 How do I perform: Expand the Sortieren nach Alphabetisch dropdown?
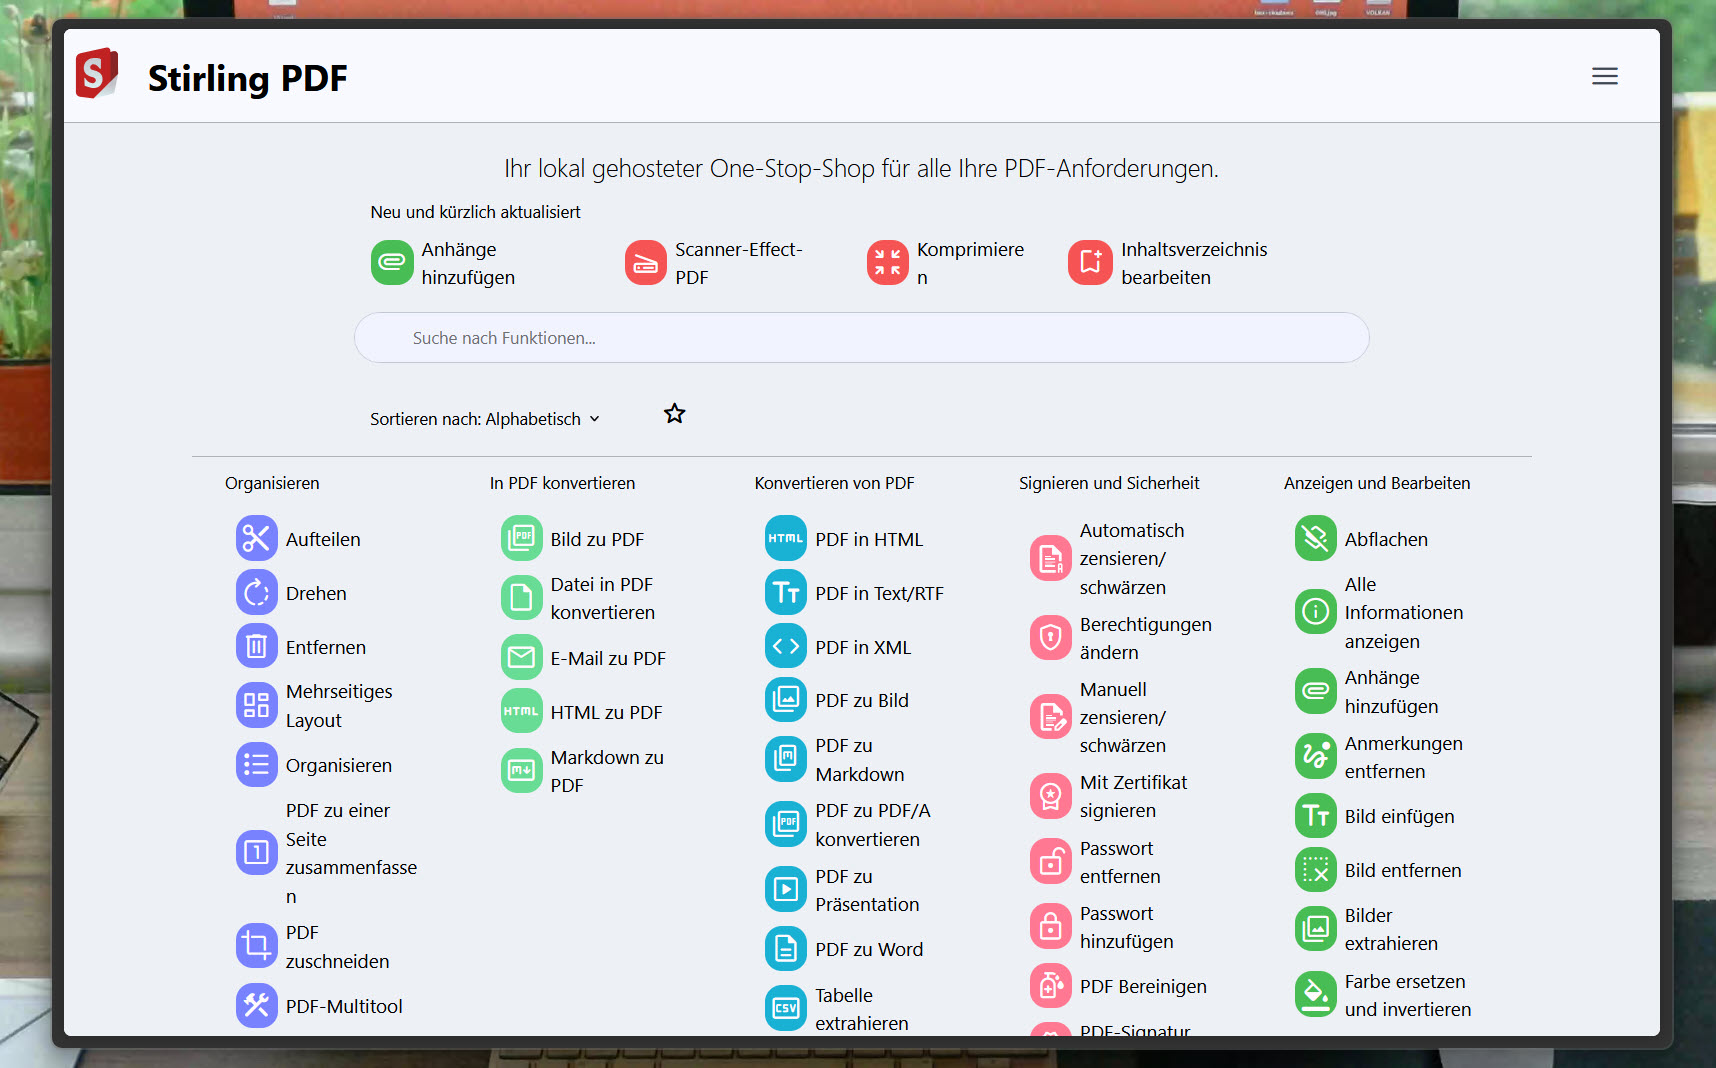pos(485,419)
